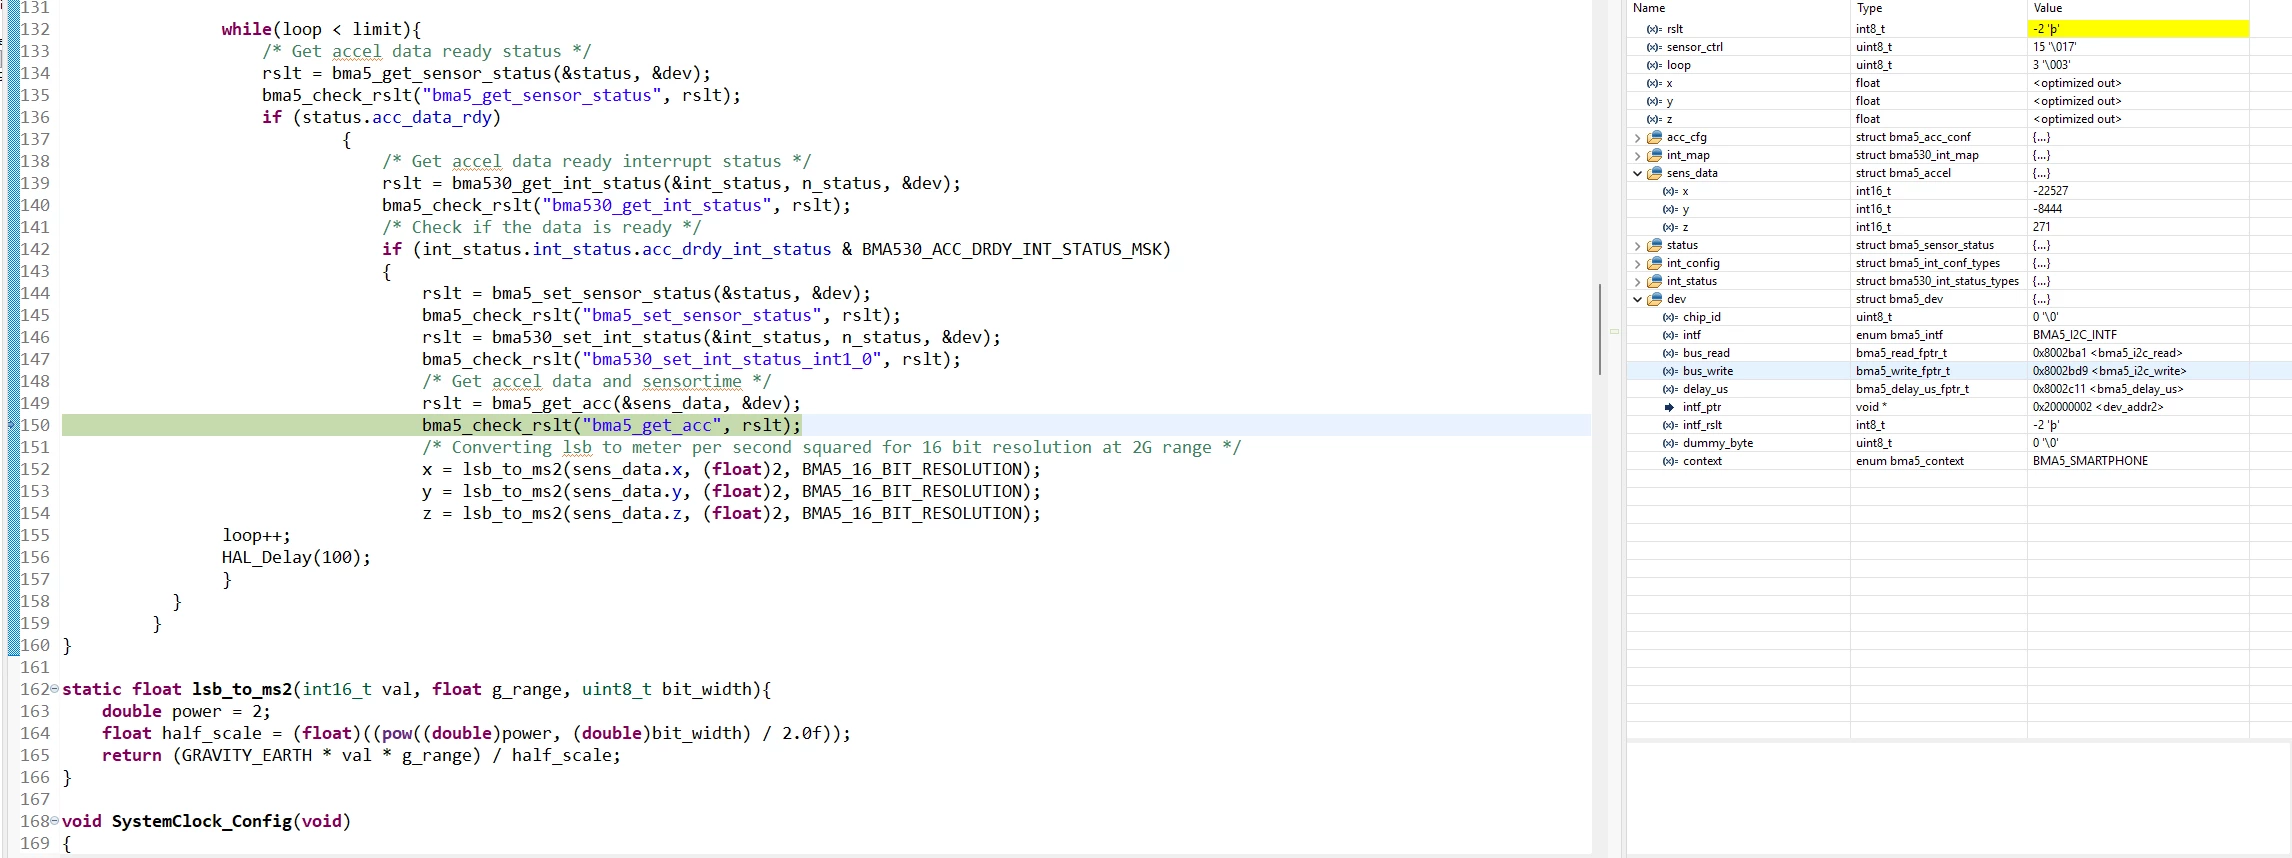Click the sens_data struct icon
Screen dimensions: 2292x858
[1655, 173]
